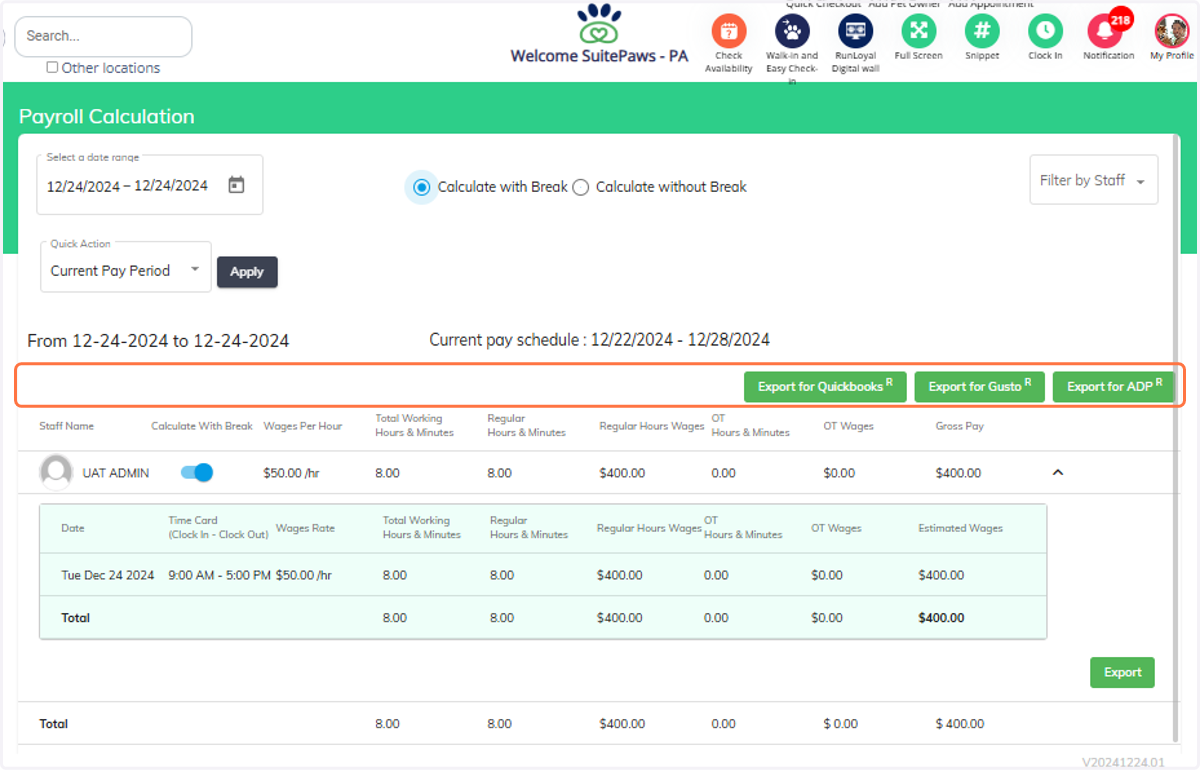This screenshot has height=770, width=1200.
Task: Focus the Search input field
Action: (x=103, y=36)
